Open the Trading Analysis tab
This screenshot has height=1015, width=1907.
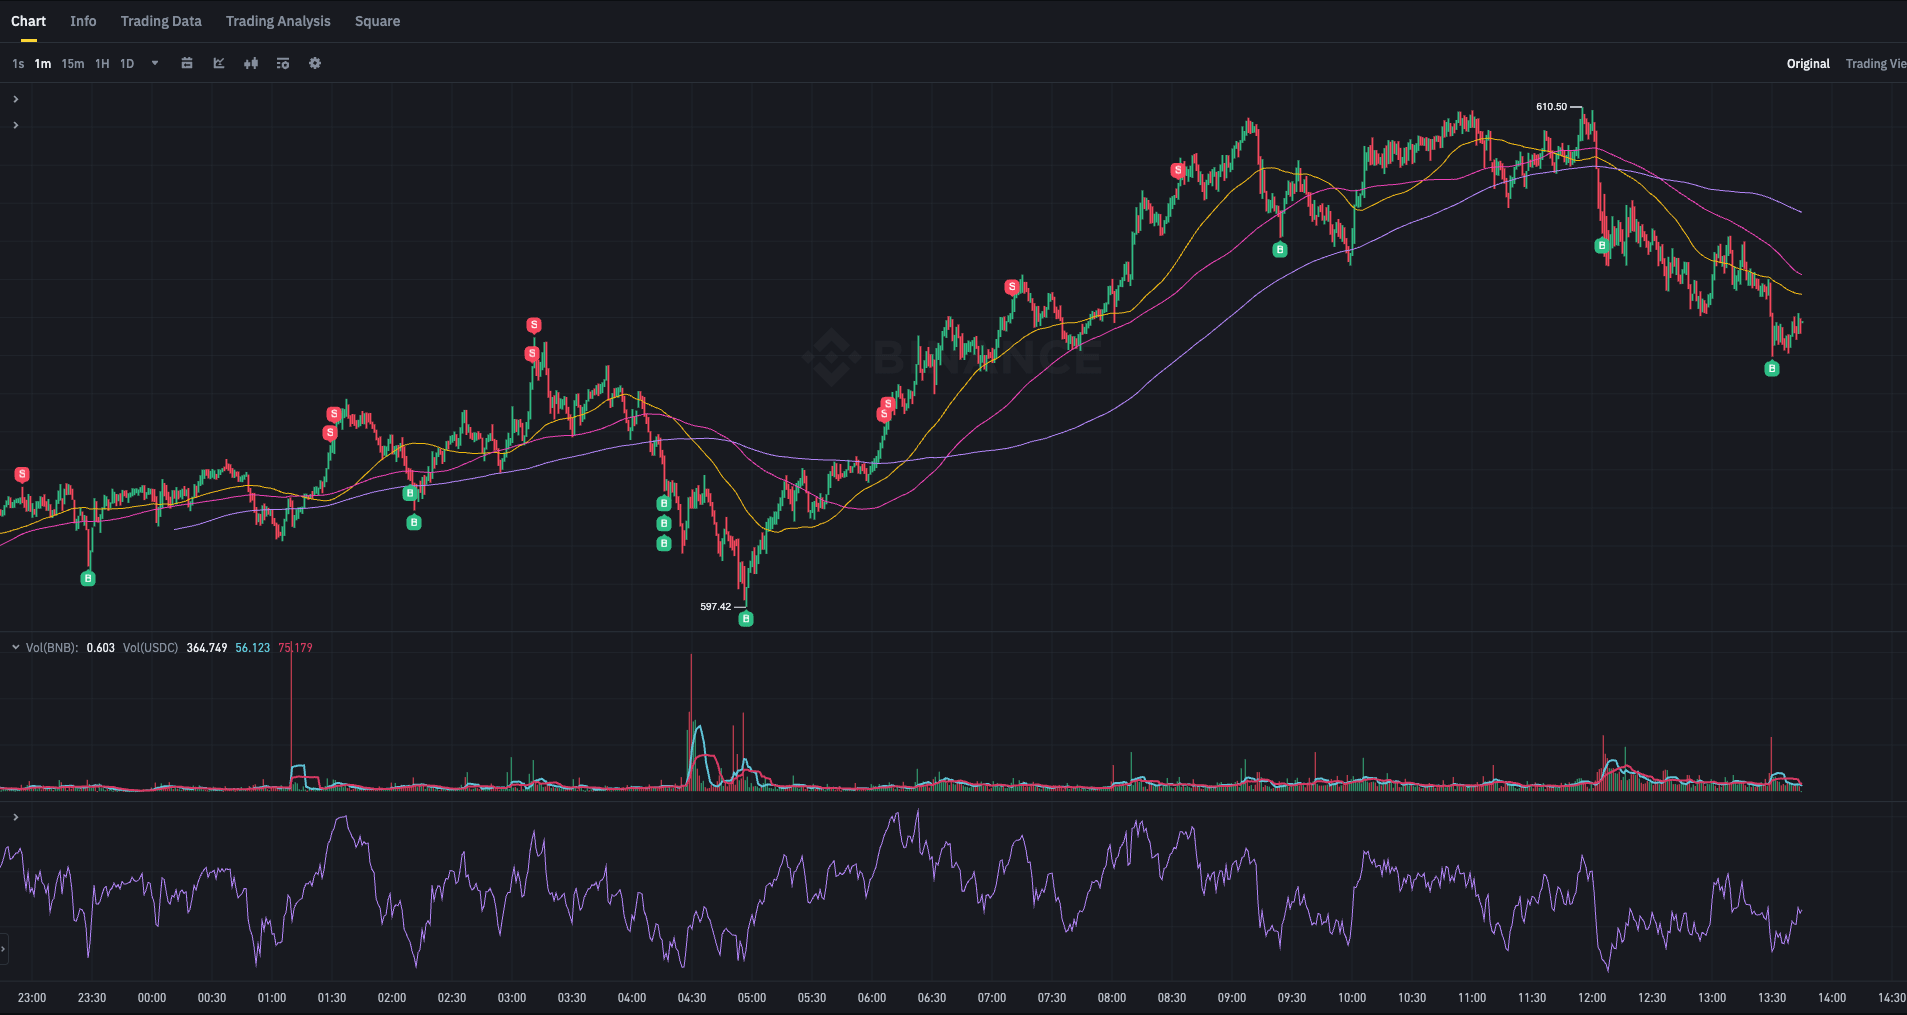[x=278, y=21]
